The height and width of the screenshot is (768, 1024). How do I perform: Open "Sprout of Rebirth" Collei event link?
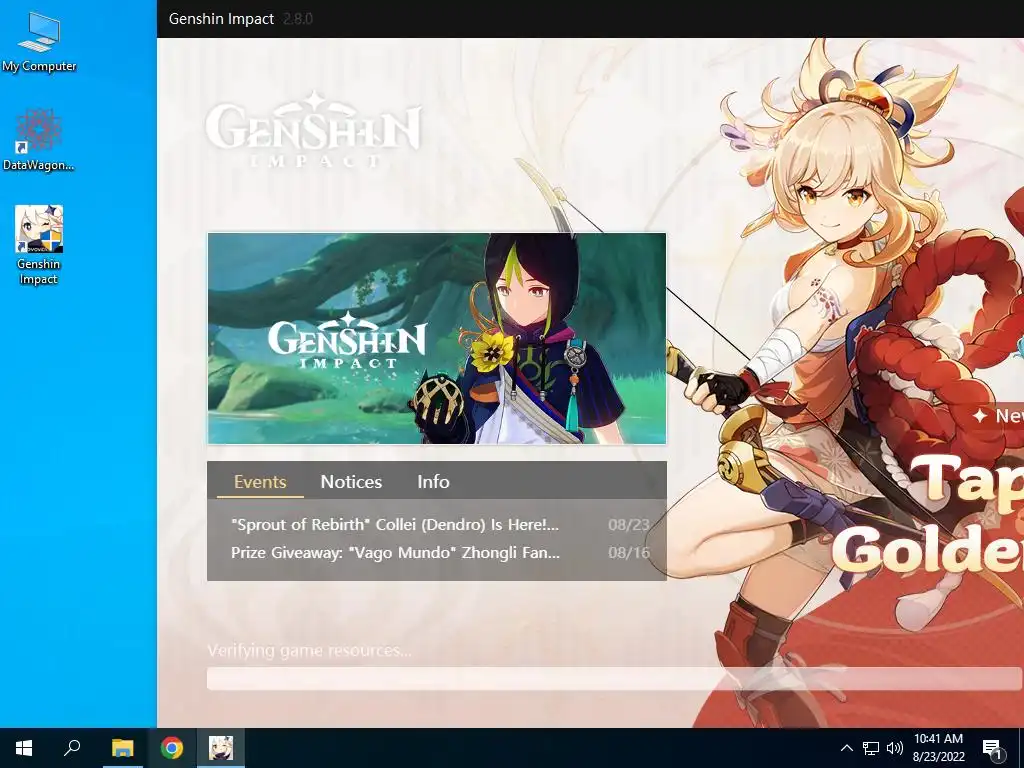395,524
